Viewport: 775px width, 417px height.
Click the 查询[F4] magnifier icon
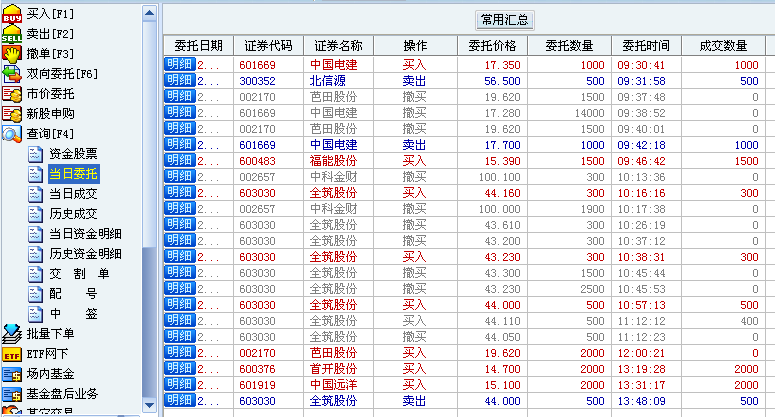pos(12,134)
